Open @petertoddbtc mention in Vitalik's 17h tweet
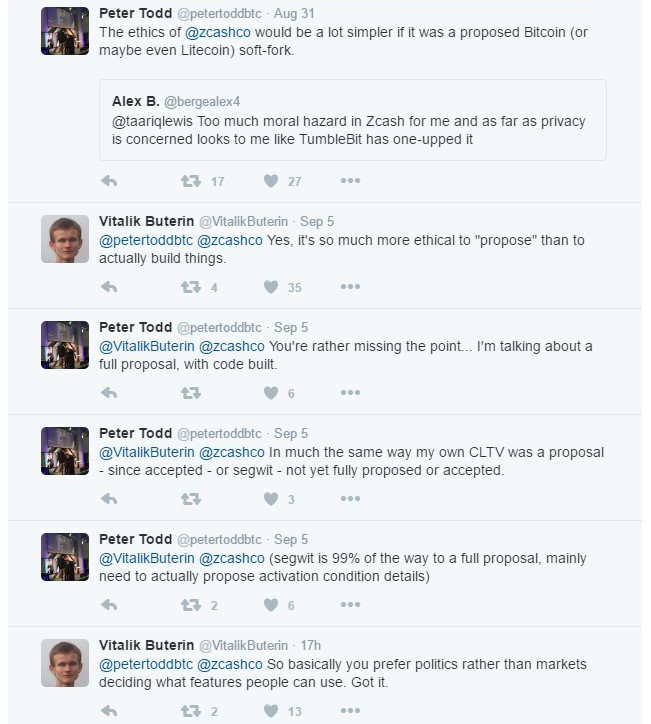This screenshot has height=724, width=651. click(x=146, y=664)
